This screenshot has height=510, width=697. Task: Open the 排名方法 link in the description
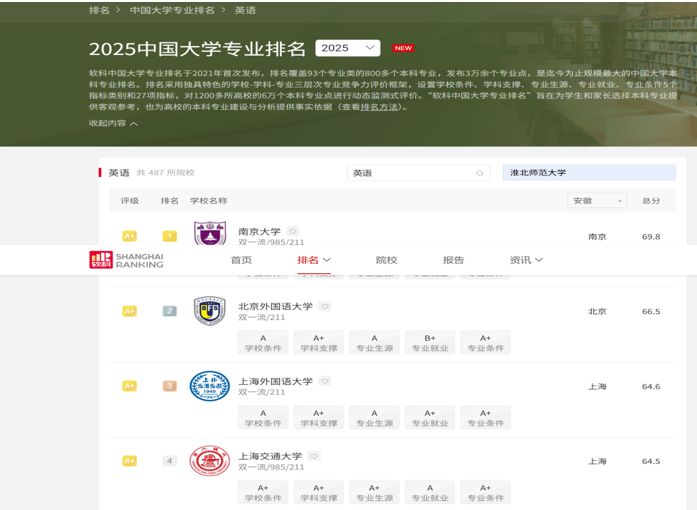point(378,106)
